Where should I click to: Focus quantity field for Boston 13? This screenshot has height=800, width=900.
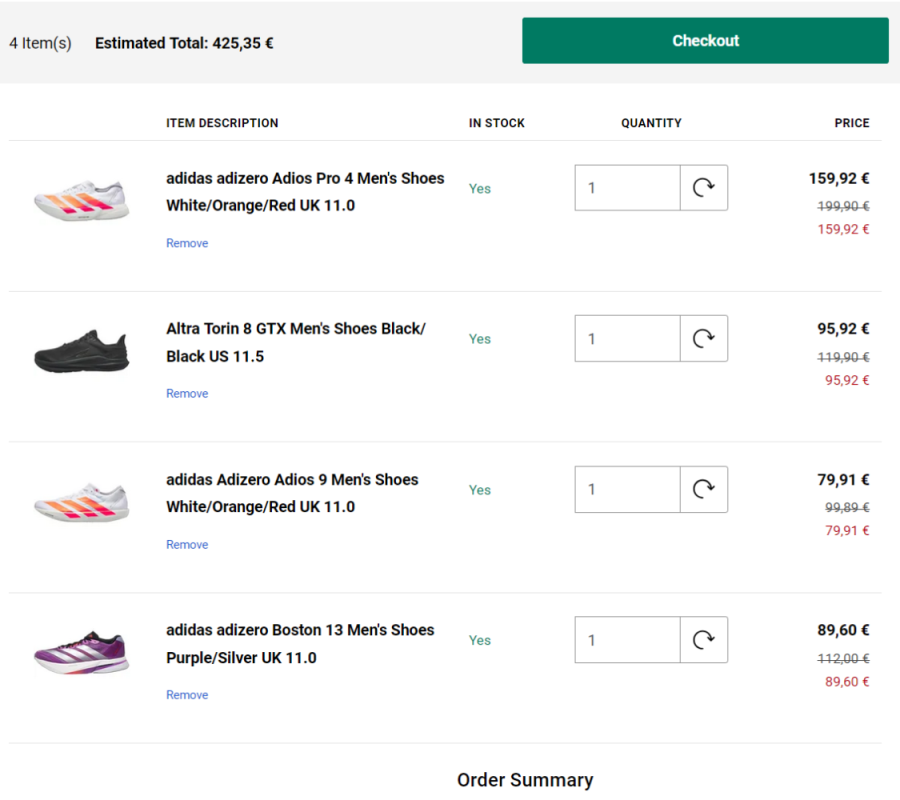click(627, 640)
